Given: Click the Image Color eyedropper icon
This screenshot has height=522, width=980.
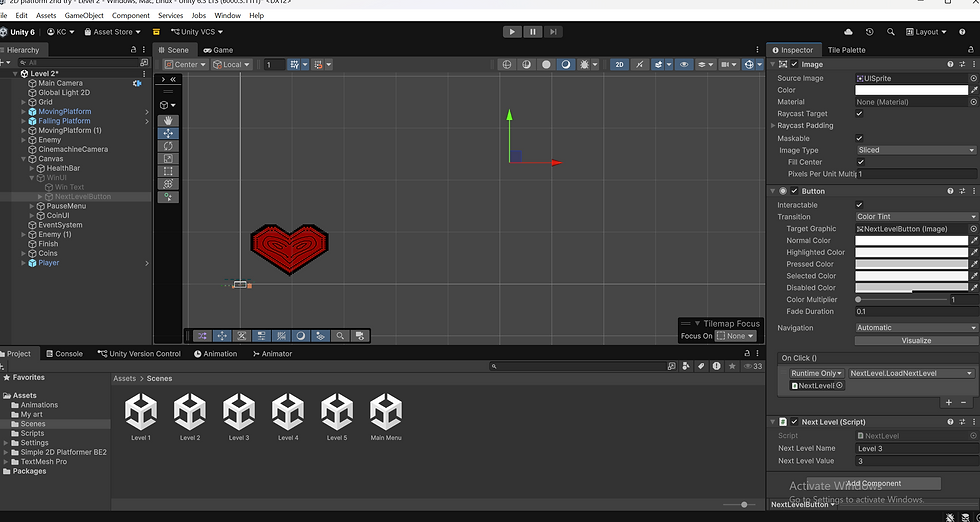Looking at the screenshot, I should [974, 90].
